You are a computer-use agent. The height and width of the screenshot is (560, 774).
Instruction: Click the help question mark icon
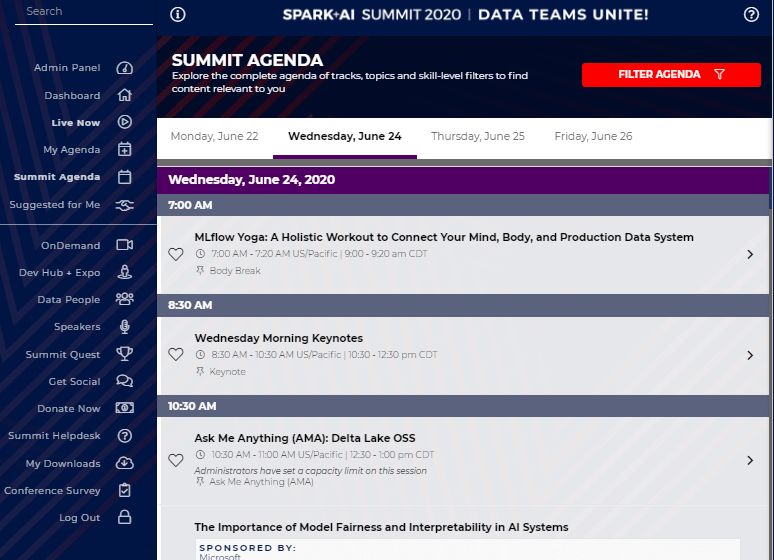click(751, 15)
